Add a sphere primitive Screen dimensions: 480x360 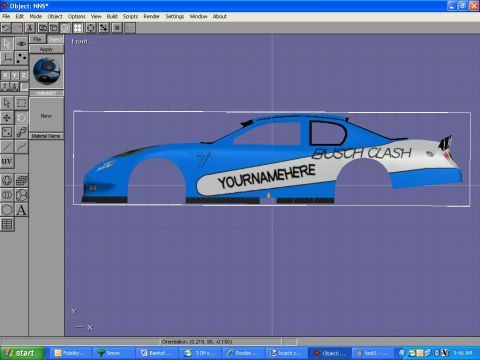pos(7,180)
